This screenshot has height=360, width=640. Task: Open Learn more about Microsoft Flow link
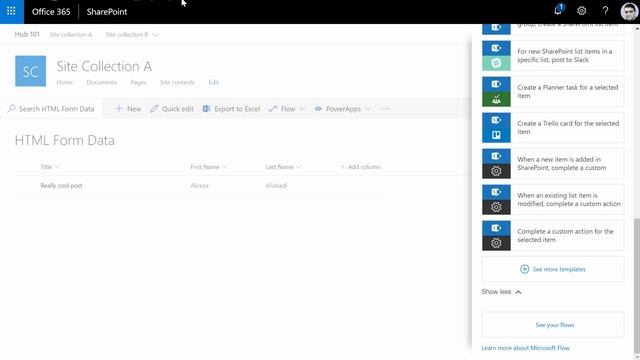click(x=525, y=348)
